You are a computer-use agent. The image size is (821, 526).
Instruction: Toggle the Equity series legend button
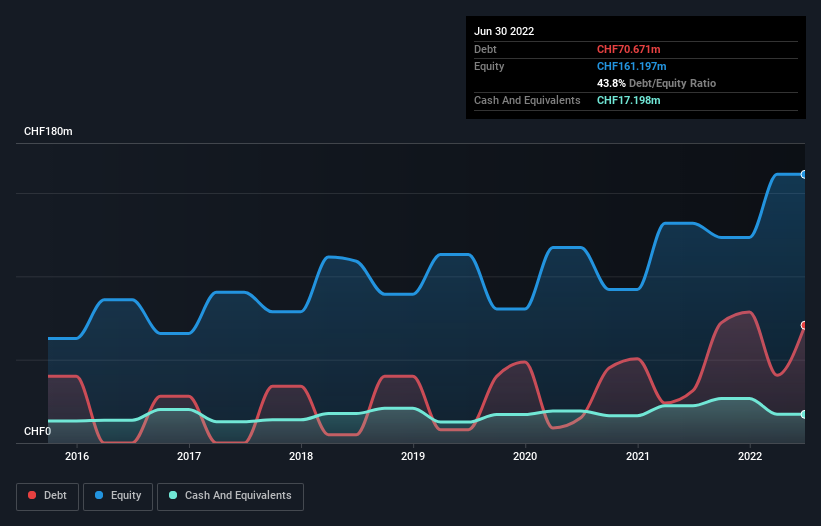click(118, 496)
